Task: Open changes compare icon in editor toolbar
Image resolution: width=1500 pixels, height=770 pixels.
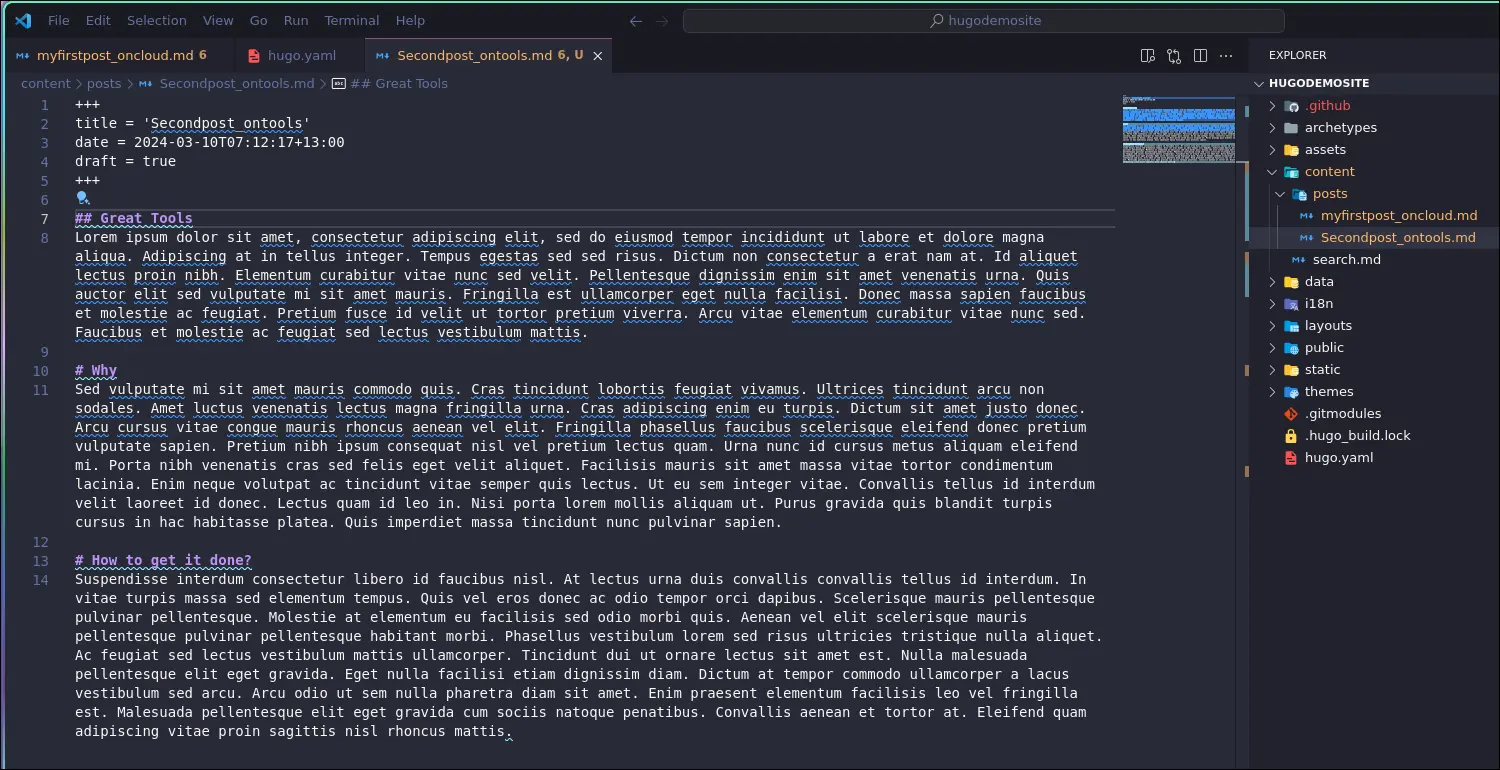Action: coord(1174,56)
